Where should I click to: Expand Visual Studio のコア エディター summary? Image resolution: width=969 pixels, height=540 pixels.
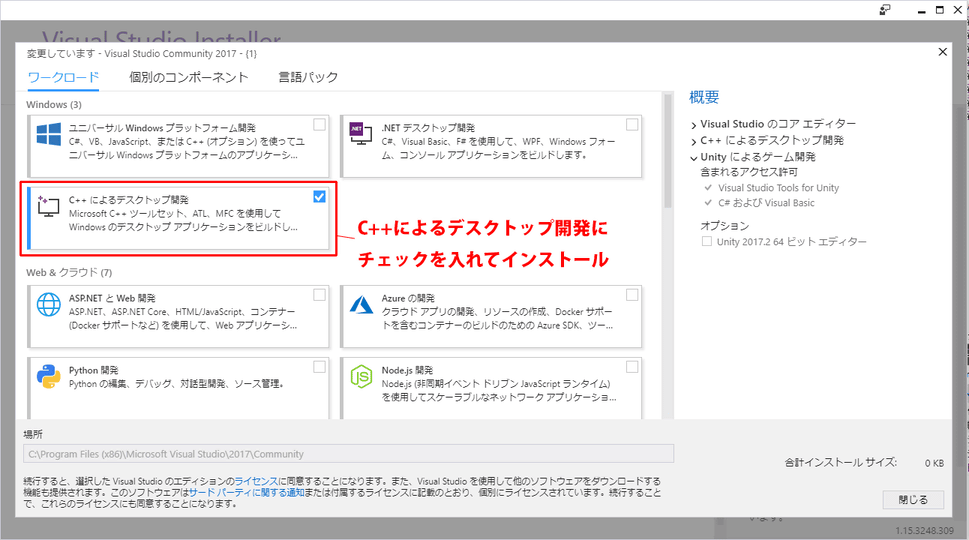[694, 125]
